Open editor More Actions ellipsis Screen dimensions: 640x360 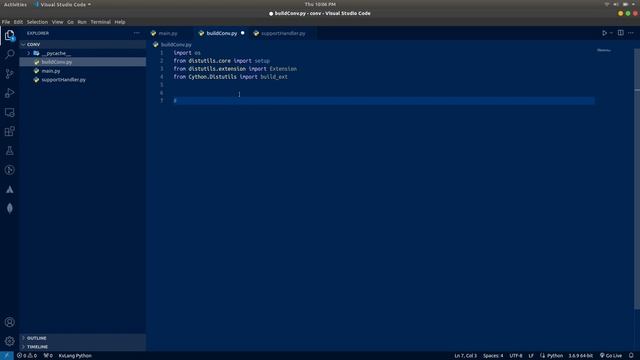click(x=631, y=33)
